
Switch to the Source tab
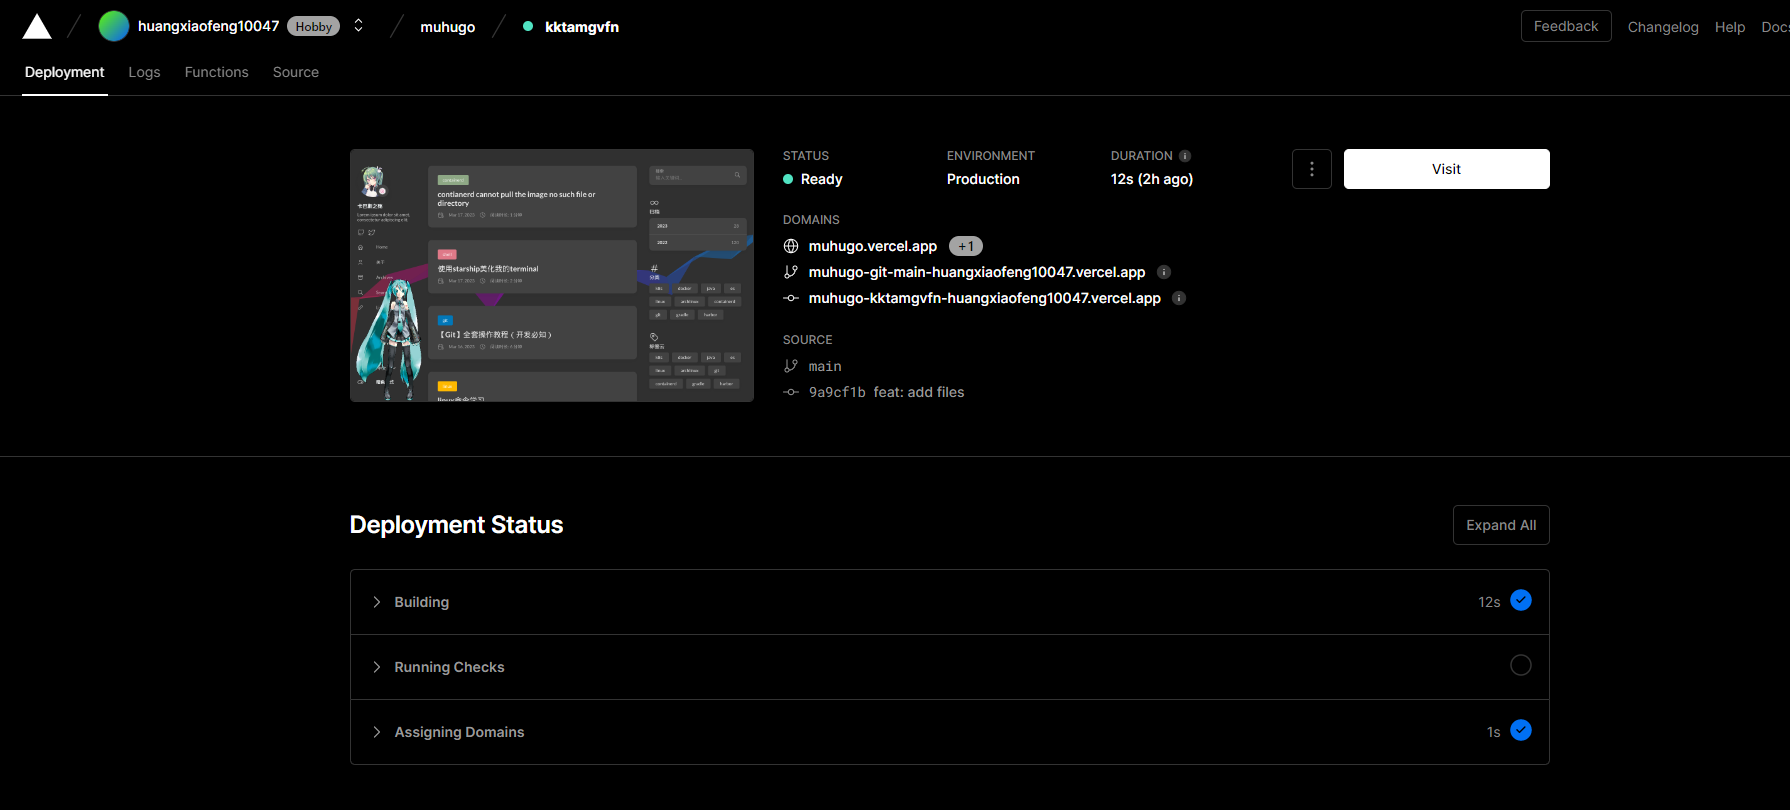coord(296,72)
